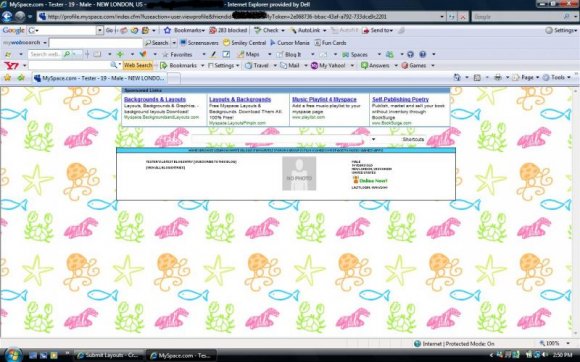
Task: Switch to the MySpace.com Tester browser tab
Action: [x=99, y=78]
